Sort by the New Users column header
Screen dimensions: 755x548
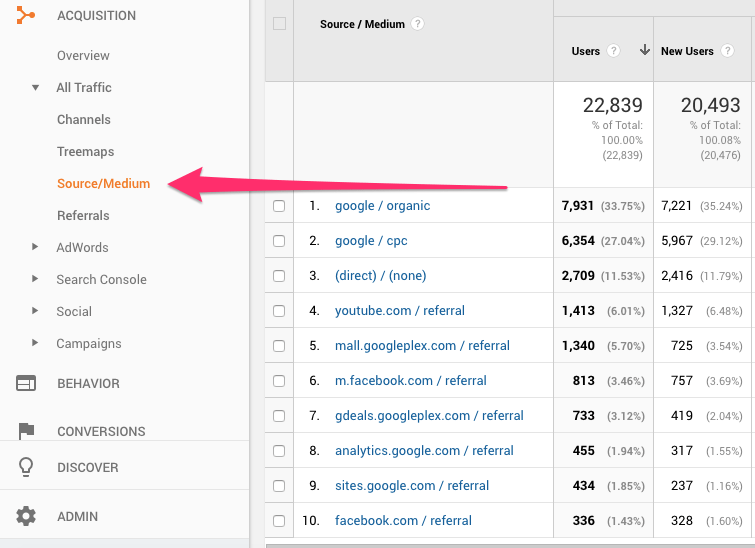tap(687, 51)
